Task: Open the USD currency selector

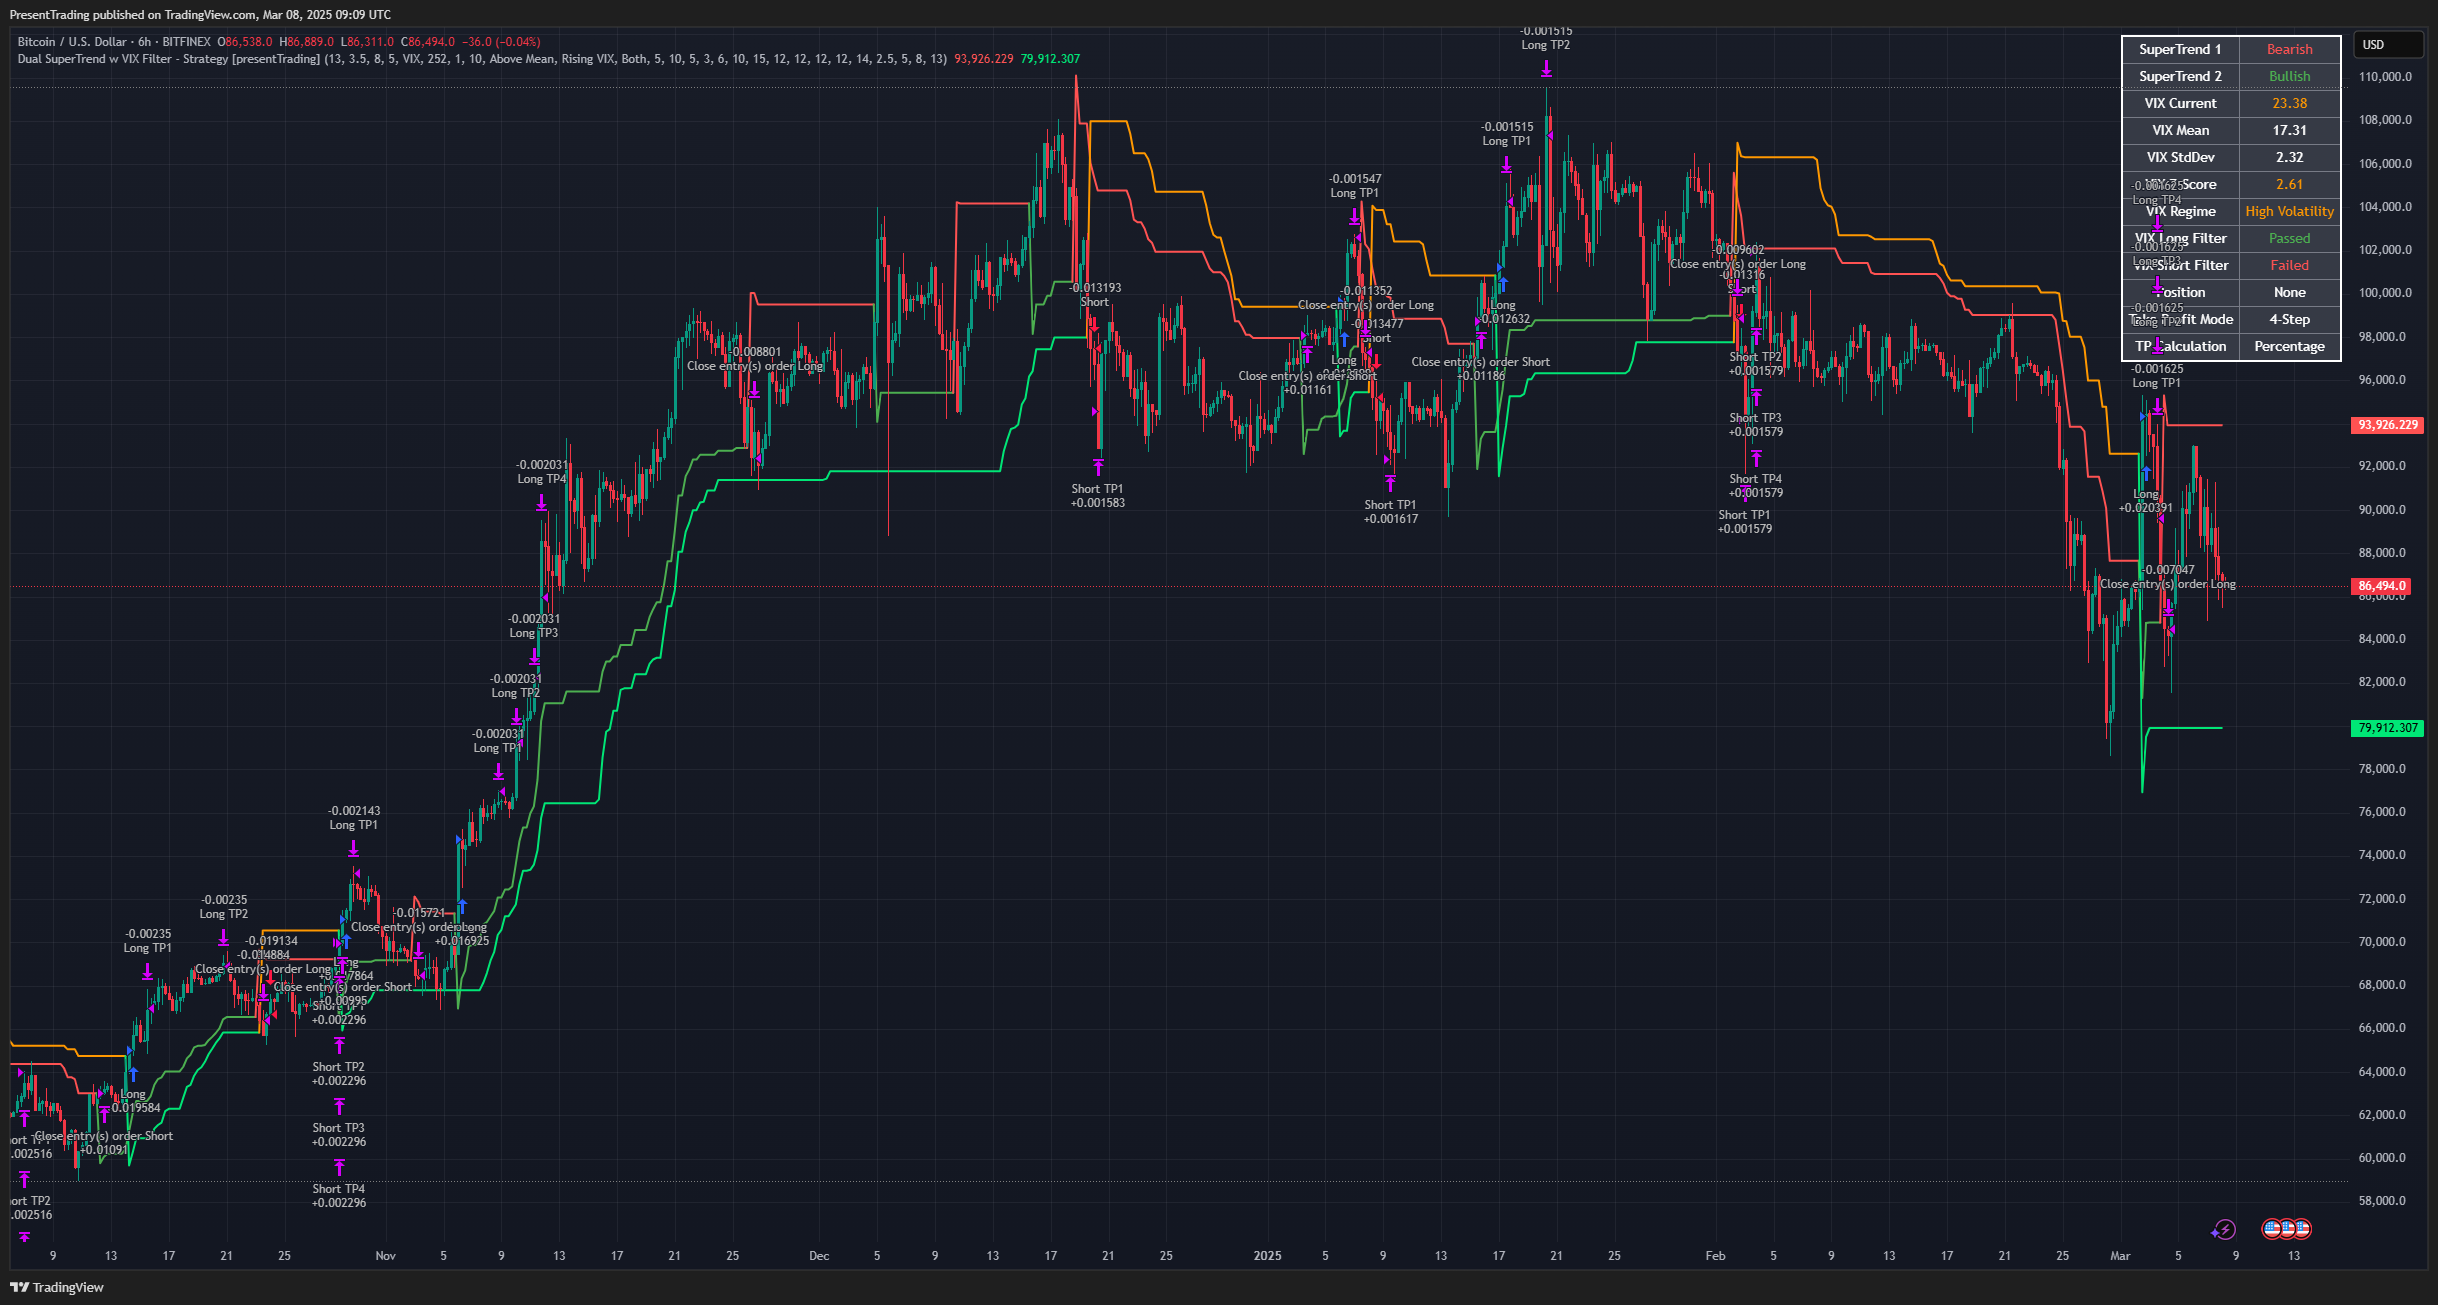Action: click(x=2387, y=45)
